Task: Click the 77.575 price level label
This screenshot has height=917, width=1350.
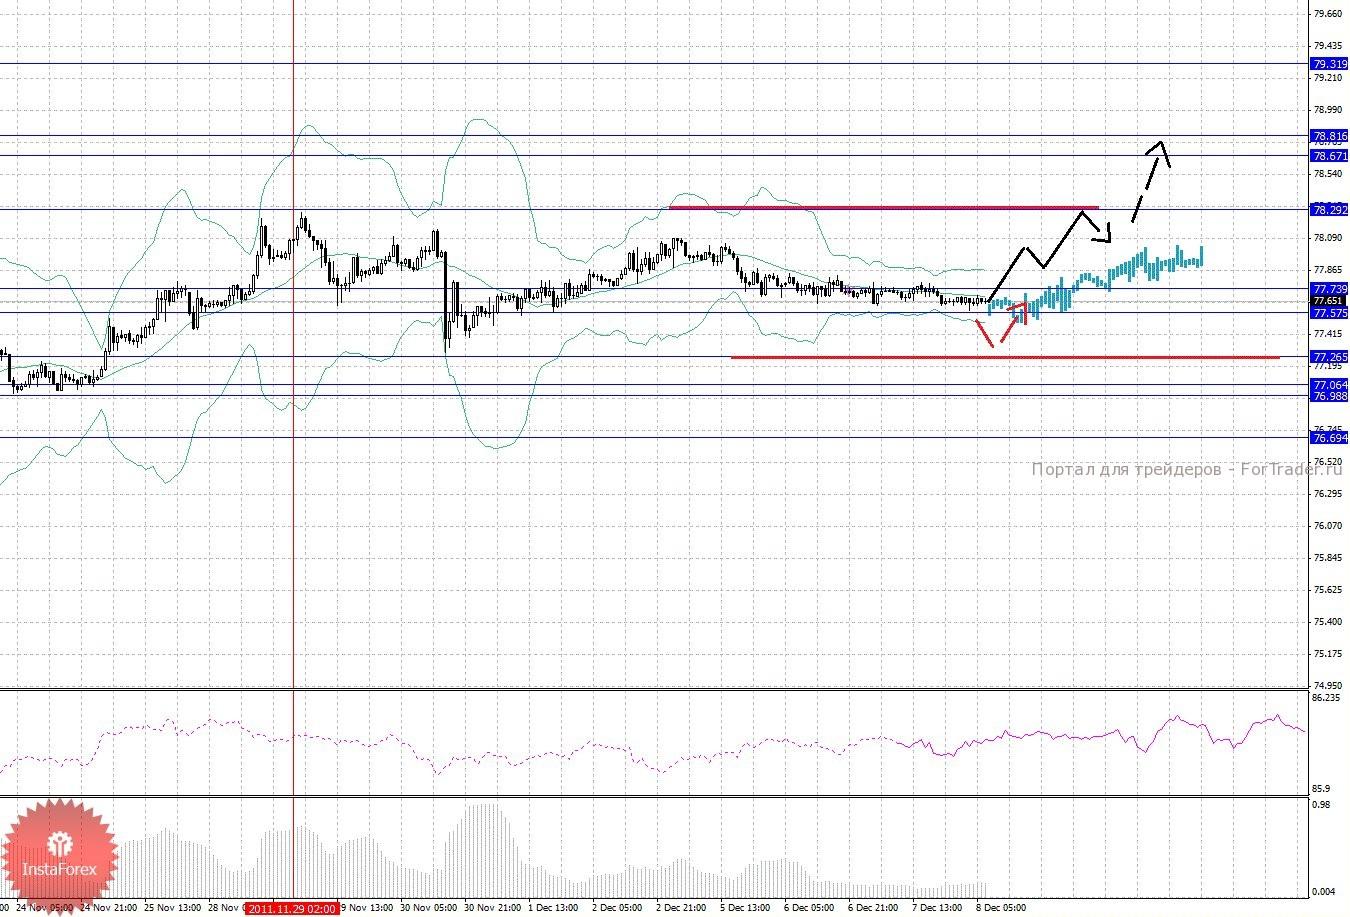Action: 1329,312
